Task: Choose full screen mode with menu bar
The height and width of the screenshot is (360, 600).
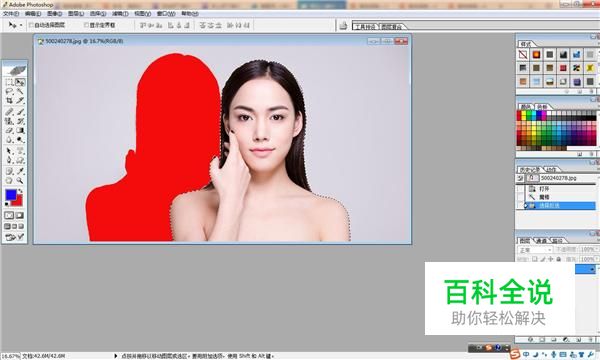Action: 14,226
